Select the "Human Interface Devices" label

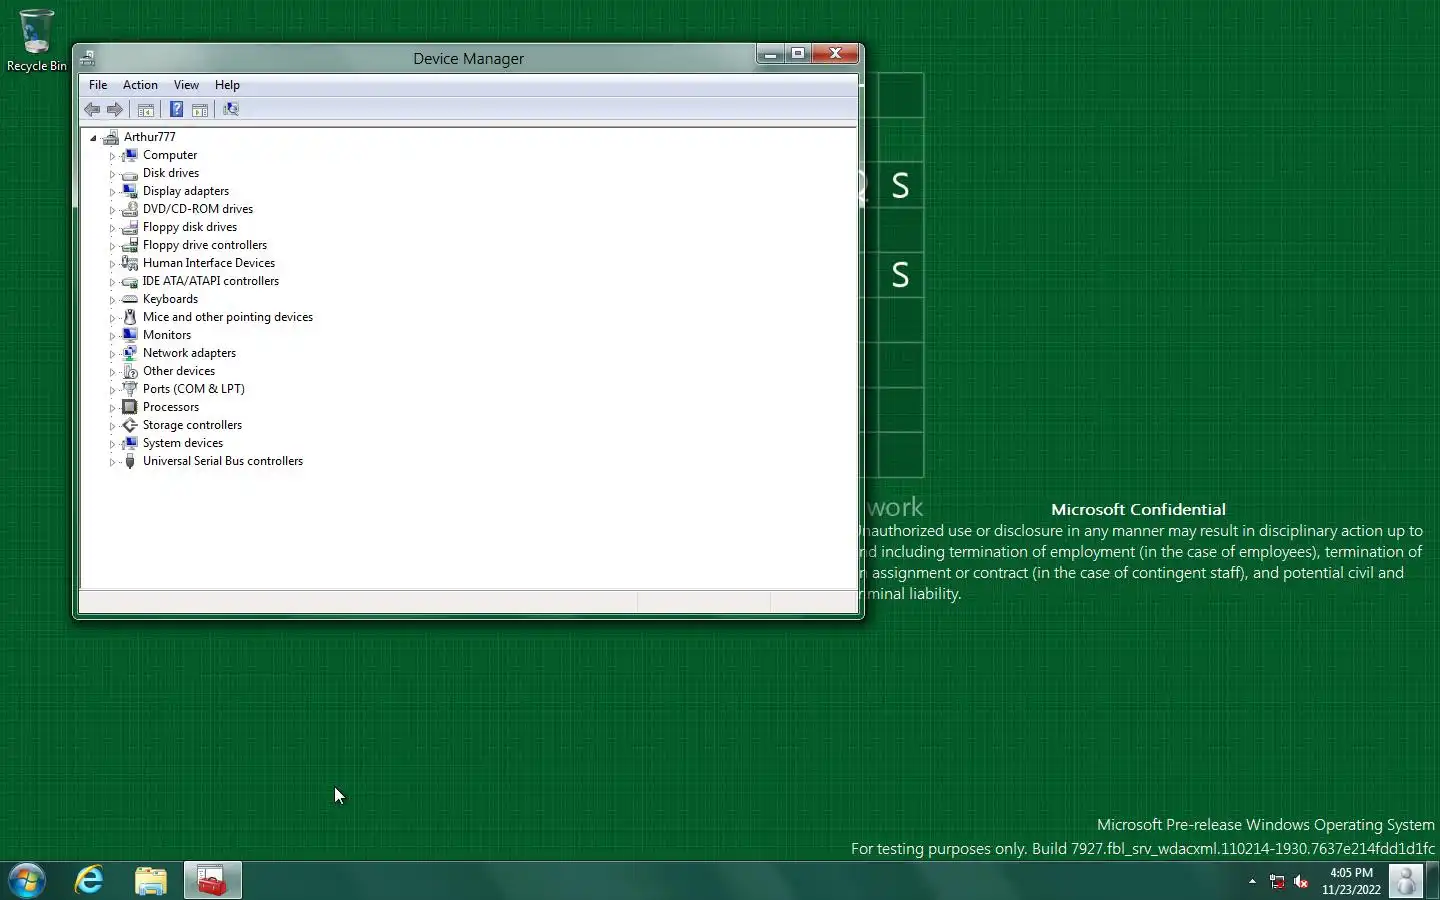[x=209, y=263]
